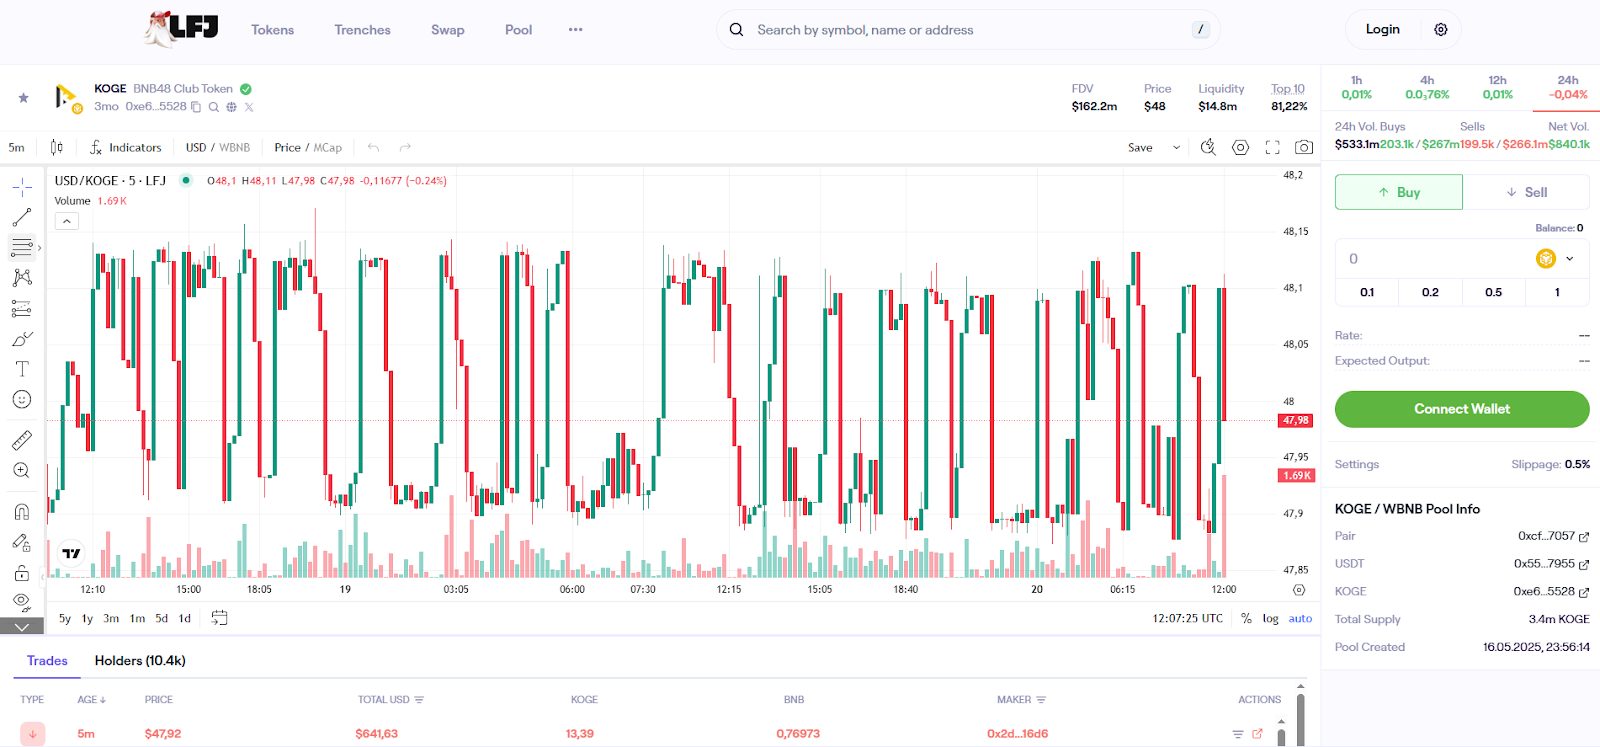Redo the last chart action
The image size is (1600, 747).
pos(405,147)
